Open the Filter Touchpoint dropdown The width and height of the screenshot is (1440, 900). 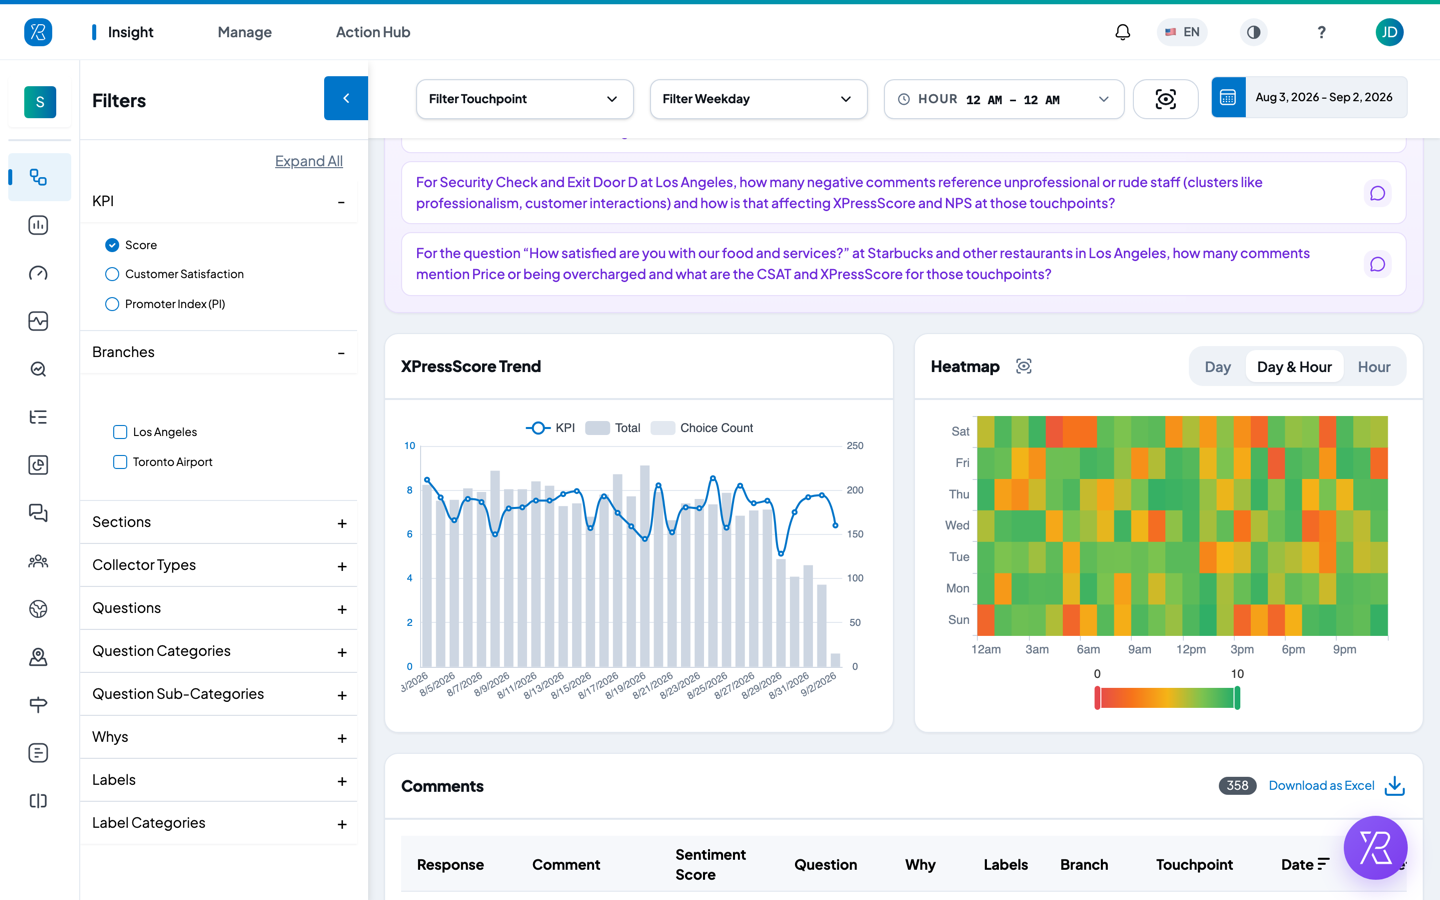click(525, 99)
